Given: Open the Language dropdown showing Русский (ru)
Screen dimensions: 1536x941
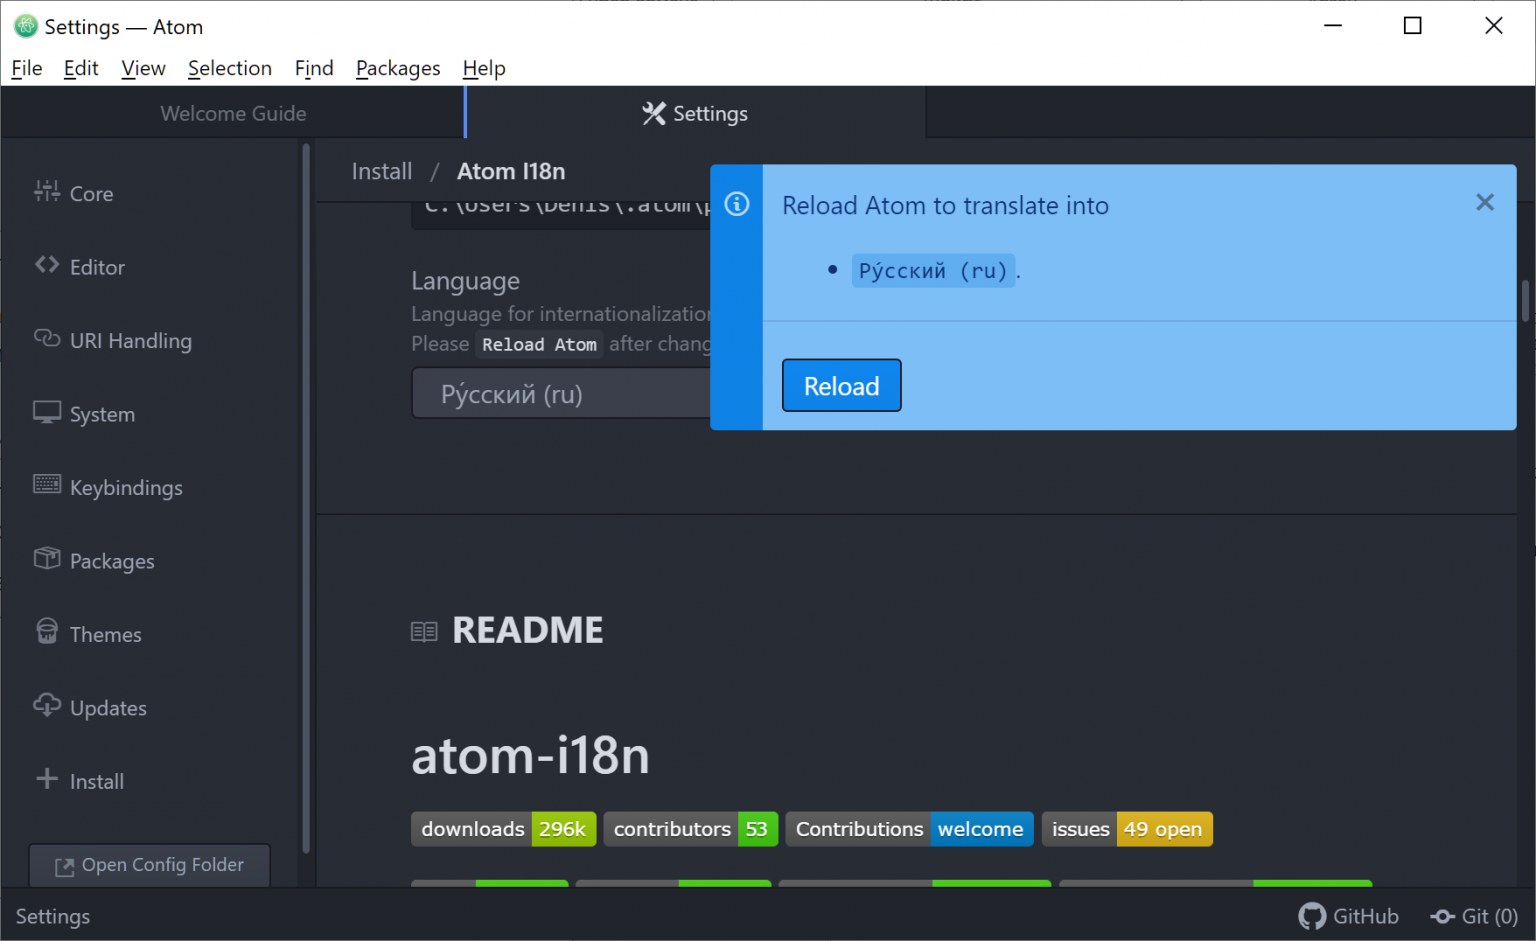Looking at the screenshot, I should click(561, 393).
